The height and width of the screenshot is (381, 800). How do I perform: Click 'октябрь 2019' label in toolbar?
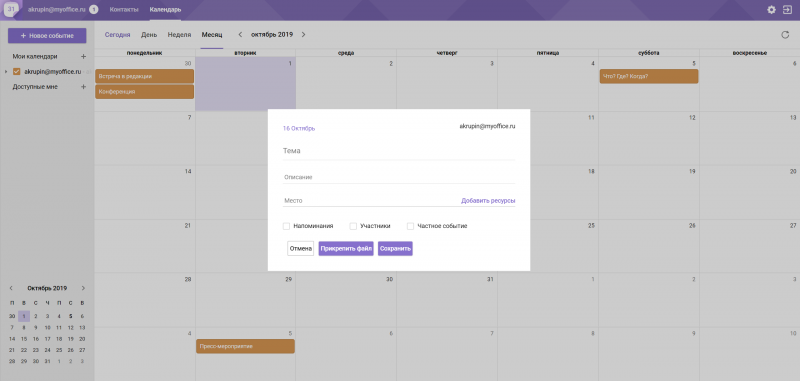click(x=272, y=35)
